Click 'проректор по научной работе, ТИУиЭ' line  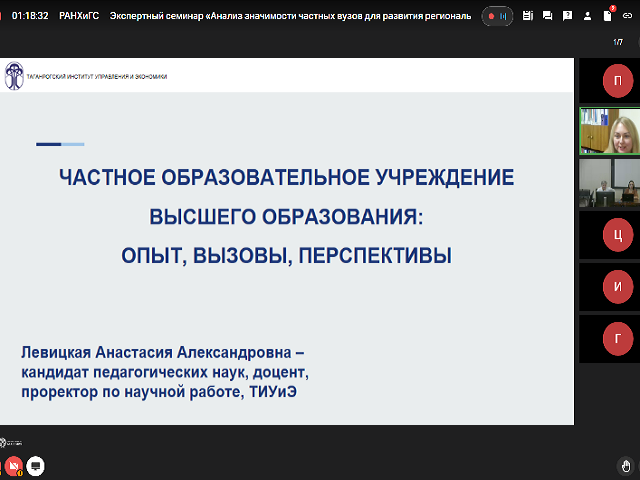[159, 392]
